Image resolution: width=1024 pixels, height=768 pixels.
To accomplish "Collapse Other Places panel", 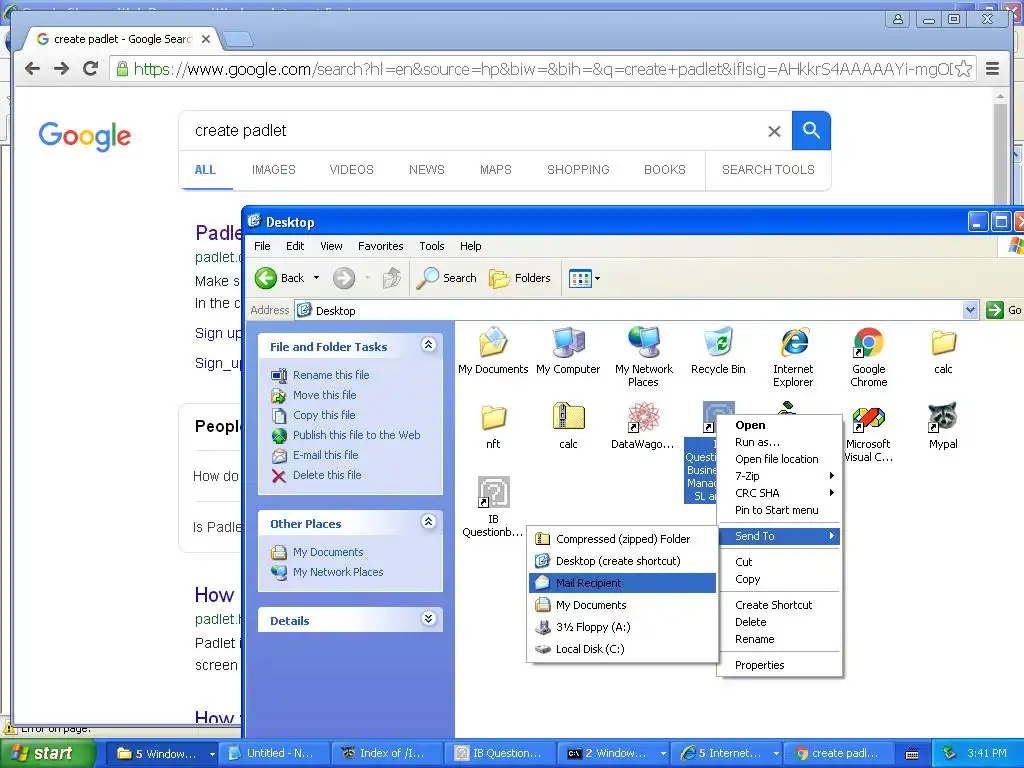I will pos(428,522).
